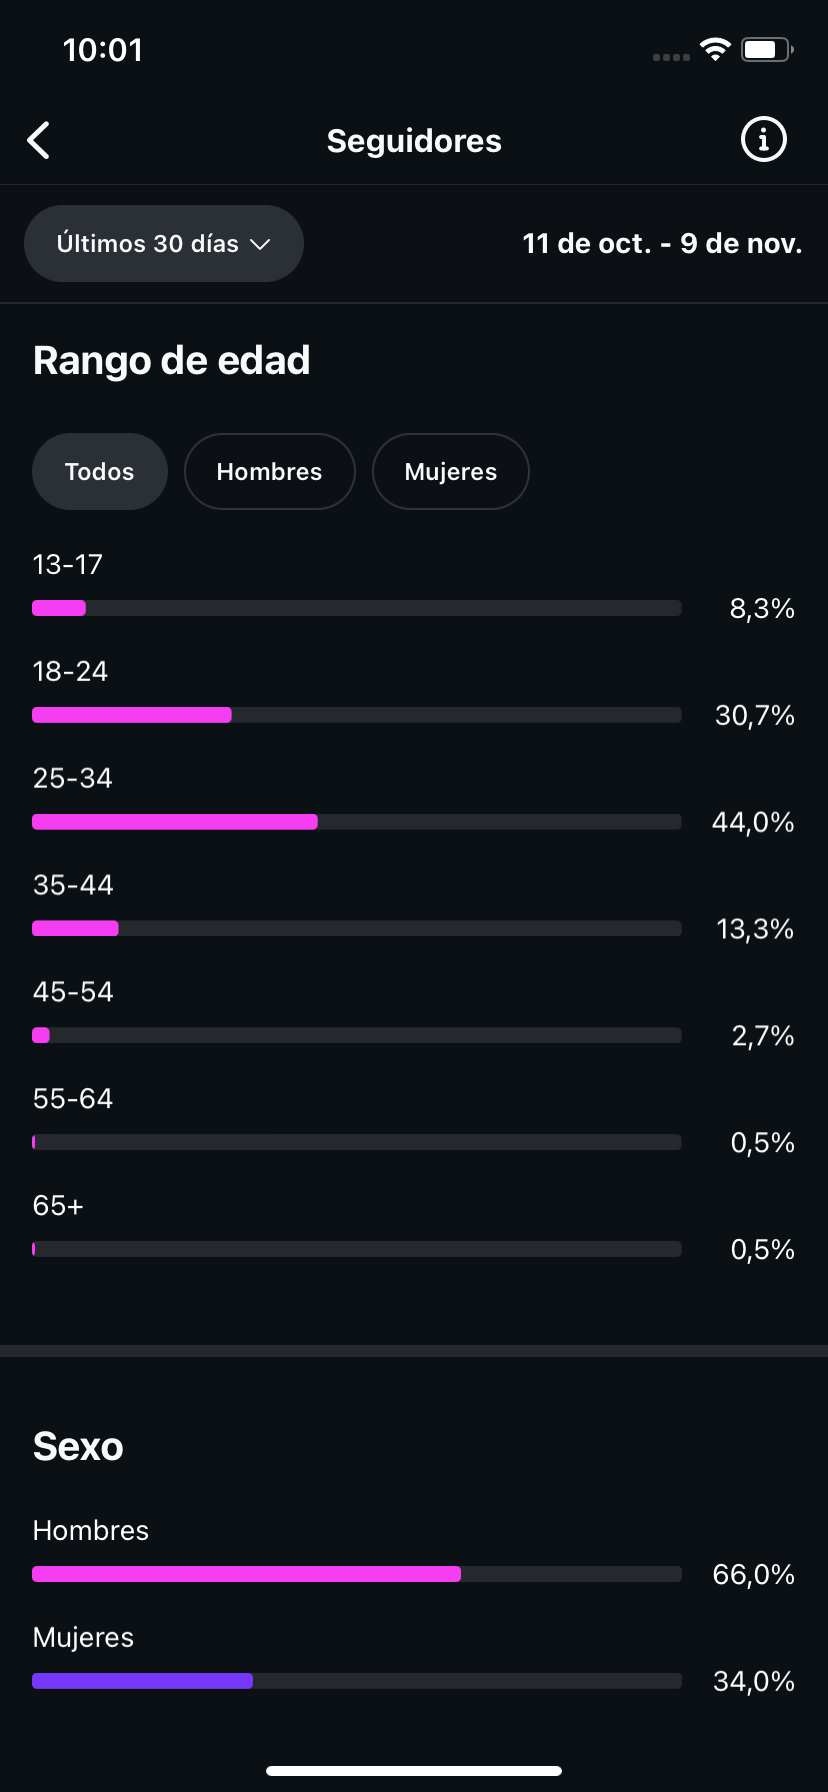Switch to the Hombres filter chip

[270, 472]
